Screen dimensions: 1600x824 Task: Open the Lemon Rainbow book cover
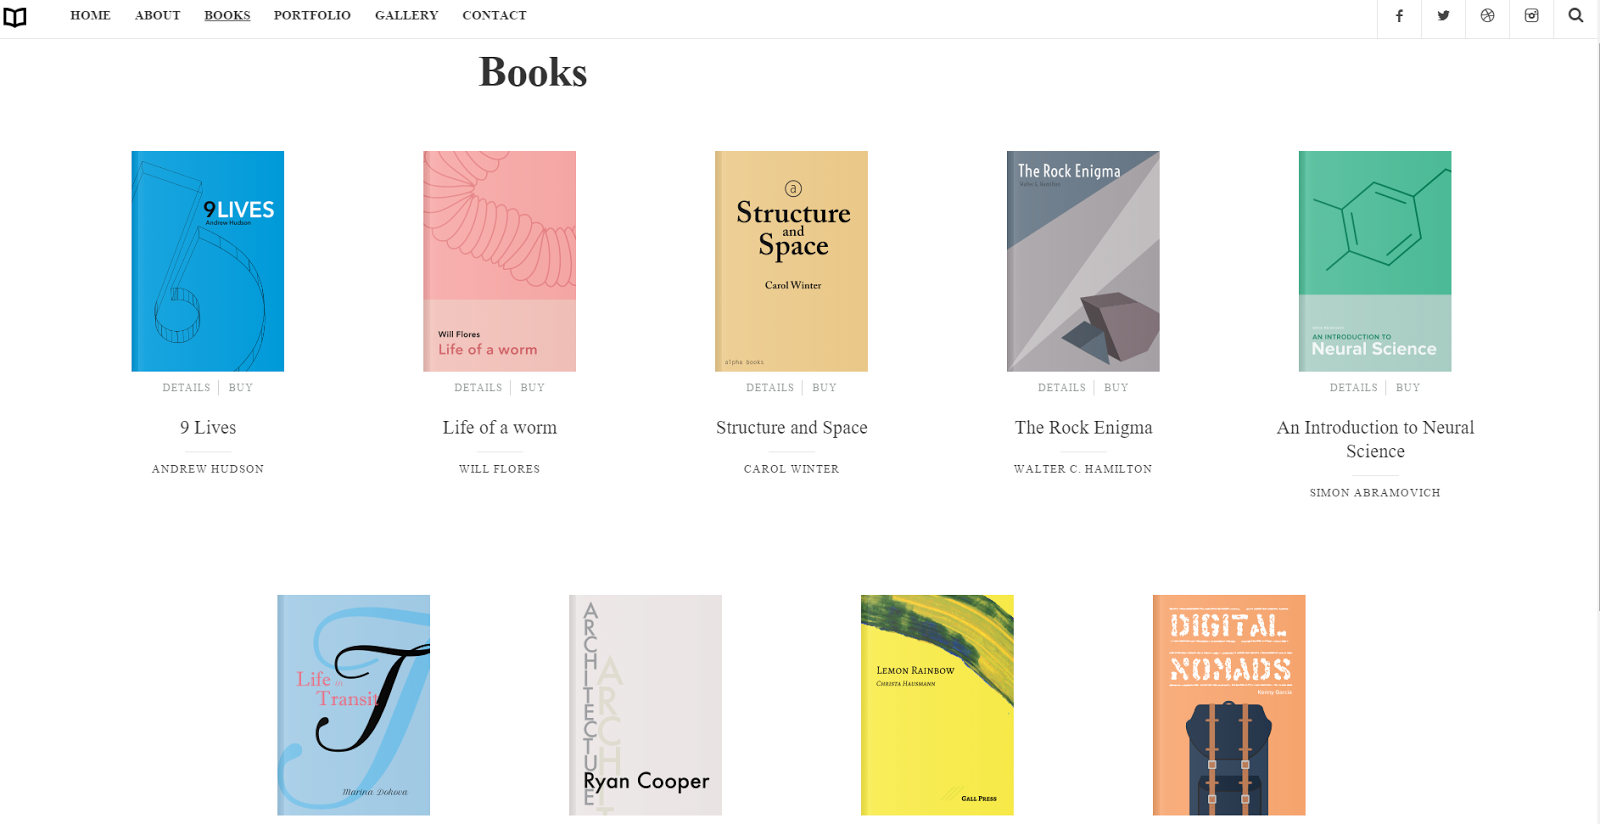tap(937, 705)
